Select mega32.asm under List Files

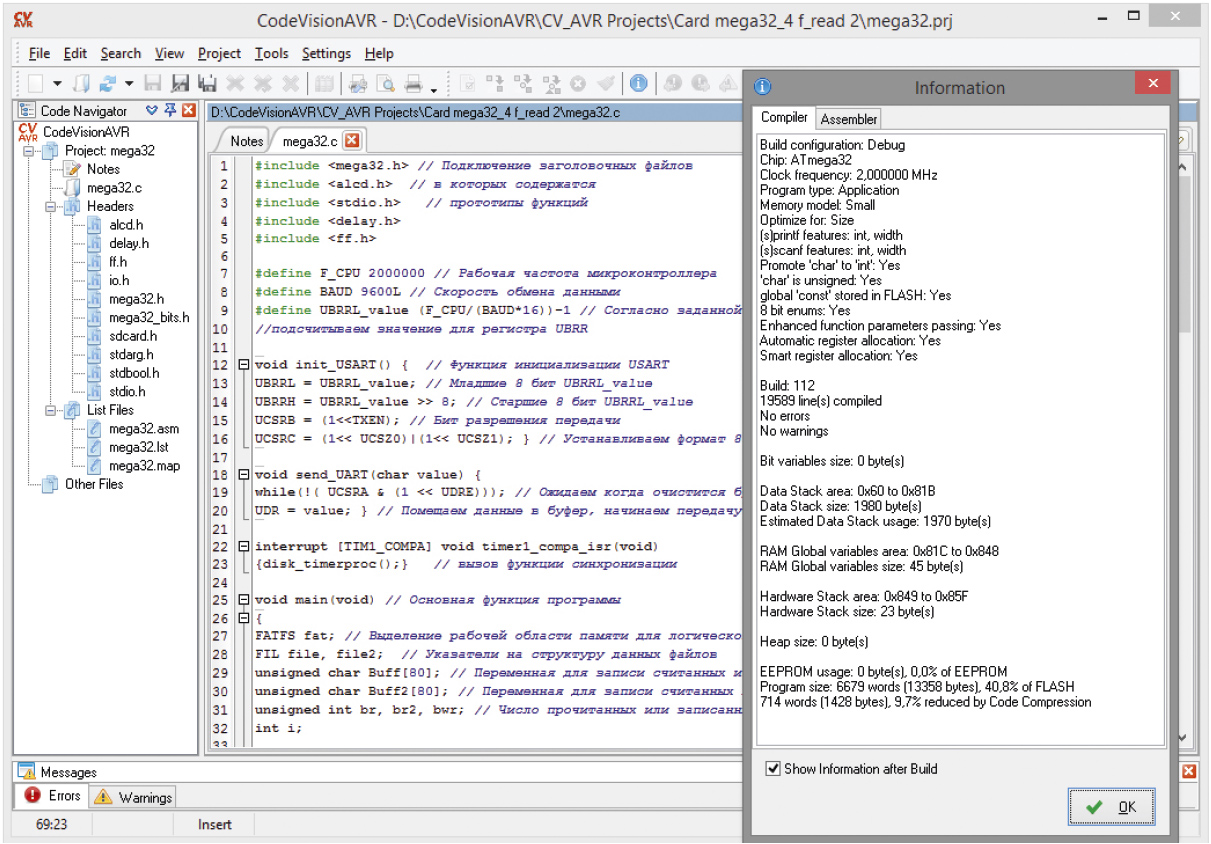coord(144,429)
